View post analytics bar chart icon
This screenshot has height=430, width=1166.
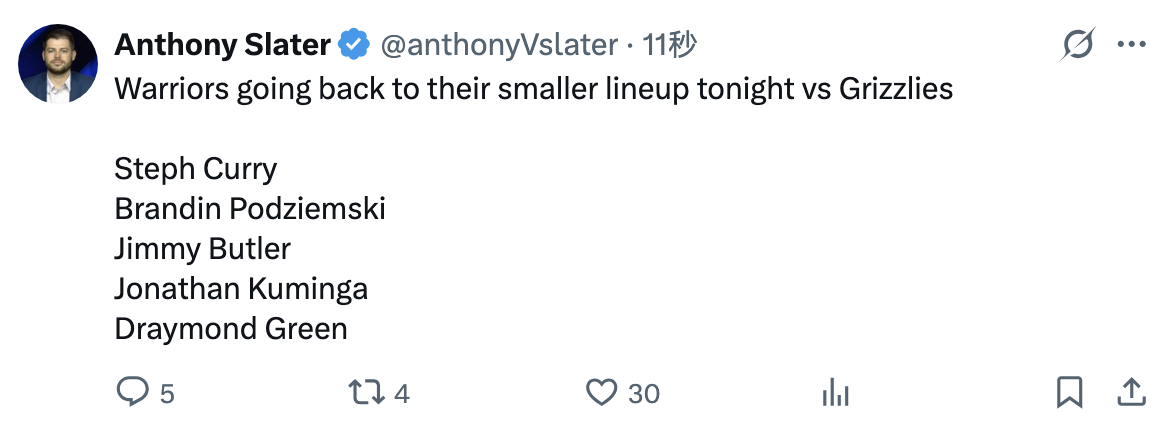coord(835,393)
